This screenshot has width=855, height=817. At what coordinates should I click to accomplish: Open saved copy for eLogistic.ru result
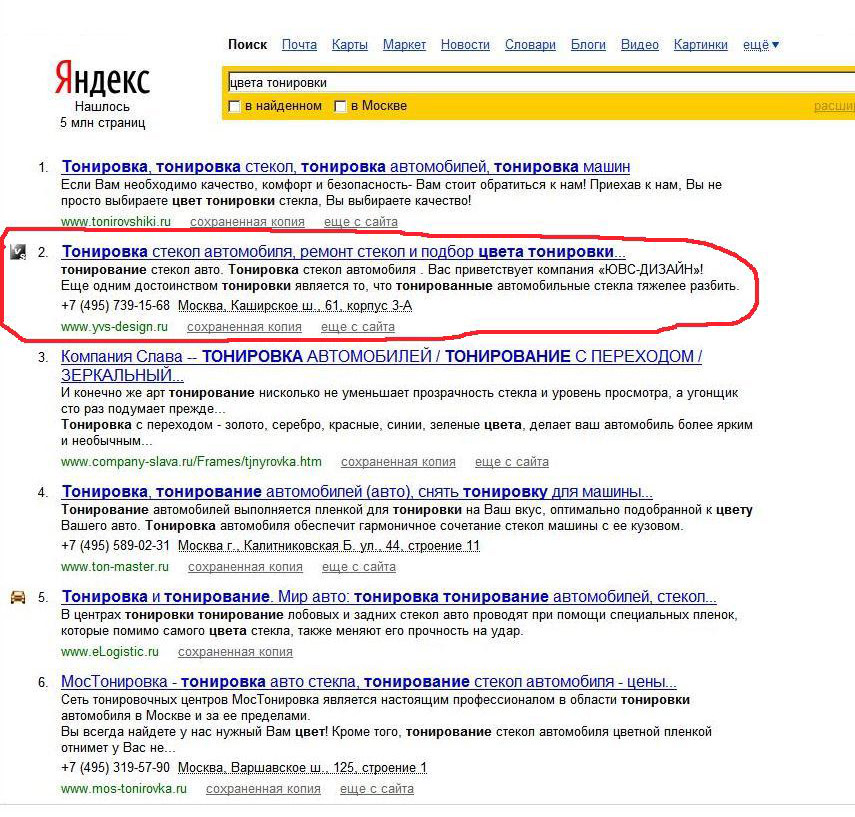pyautogui.click(x=235, y=652)
